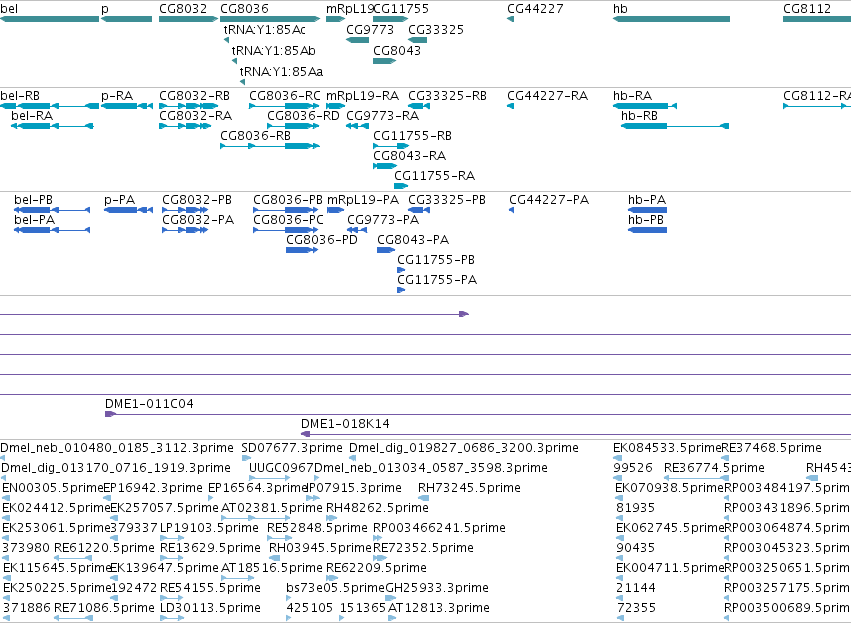
Task: Open the AT12813.3prime EST label
Action: [439, 608]
